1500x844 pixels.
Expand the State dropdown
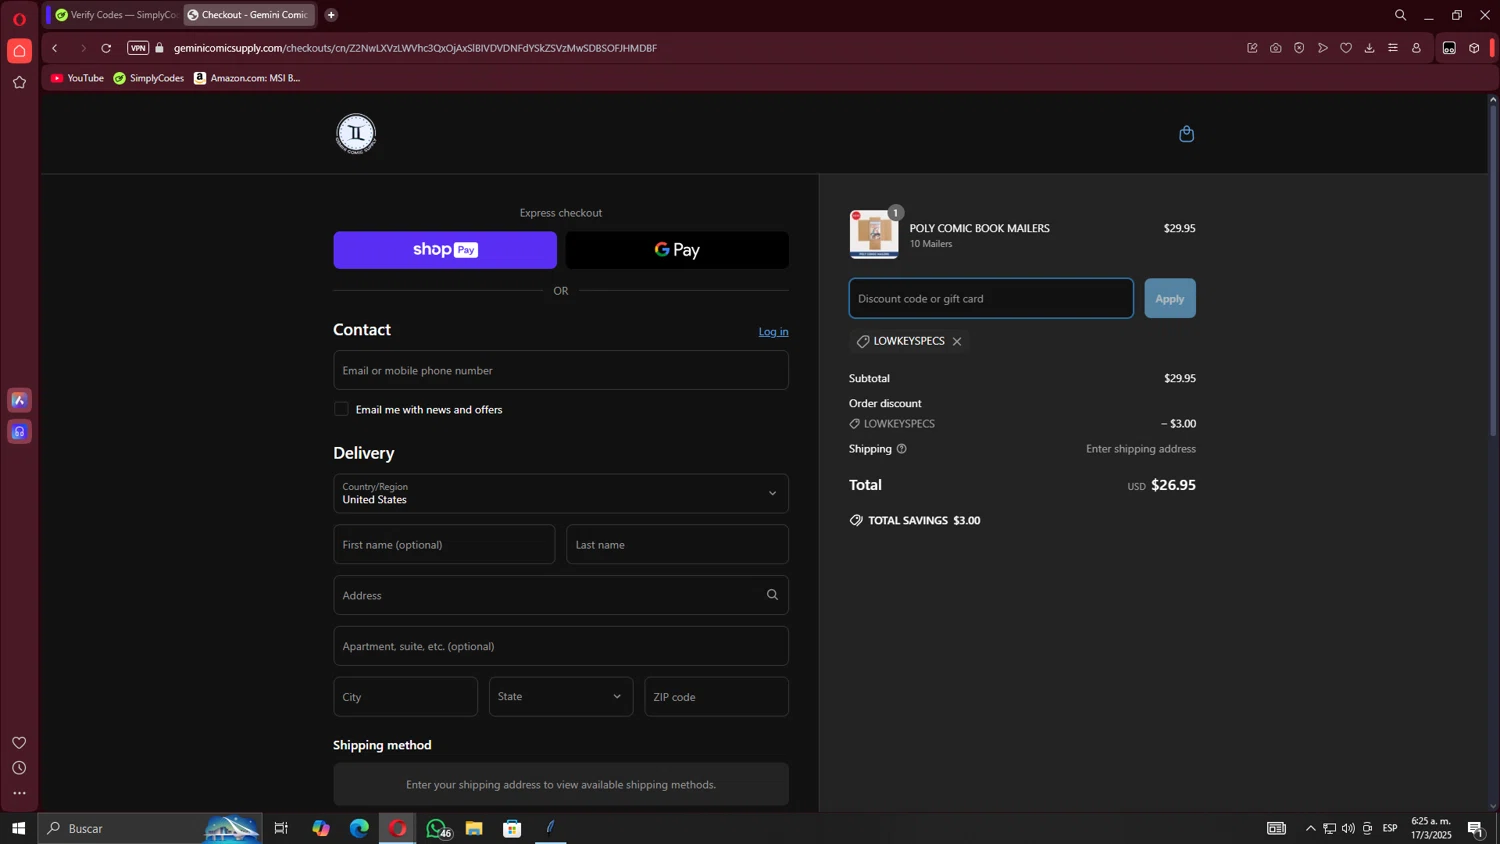click(561, 697)
